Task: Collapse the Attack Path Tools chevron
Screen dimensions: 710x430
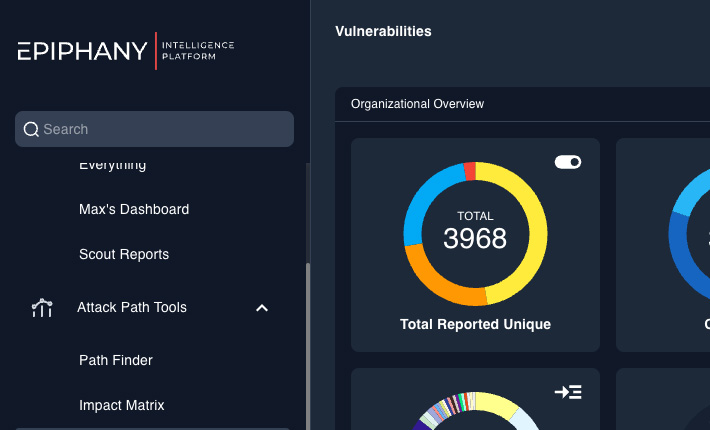Action: point(262,308)
